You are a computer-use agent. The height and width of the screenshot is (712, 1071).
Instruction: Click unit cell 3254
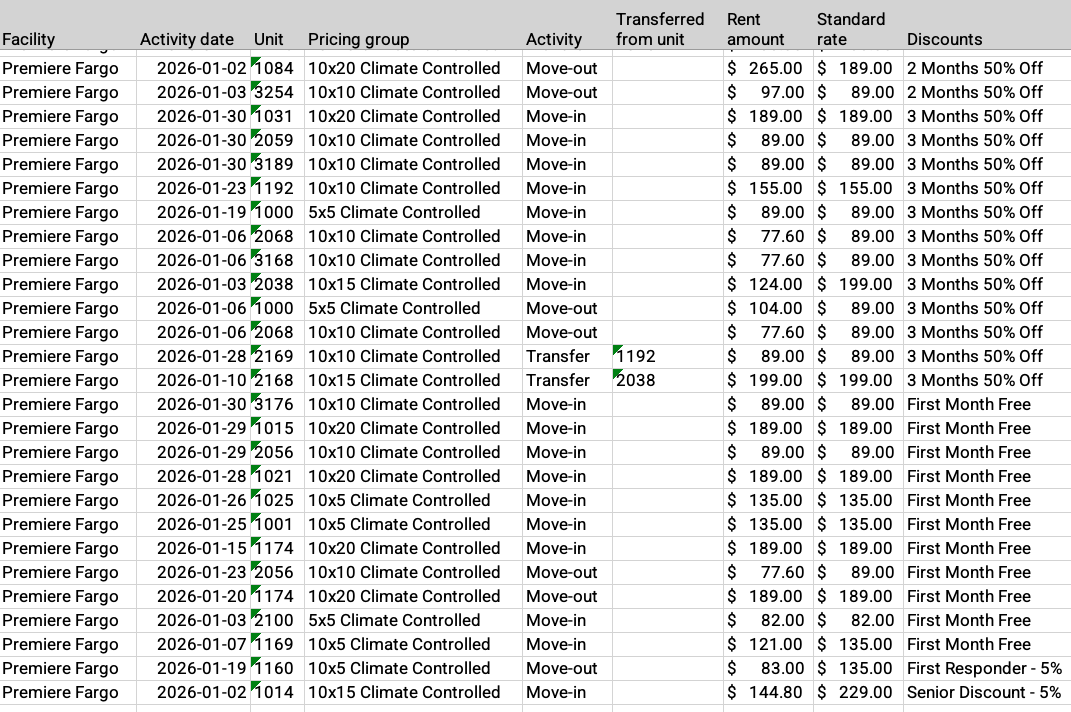click(275, 92)
